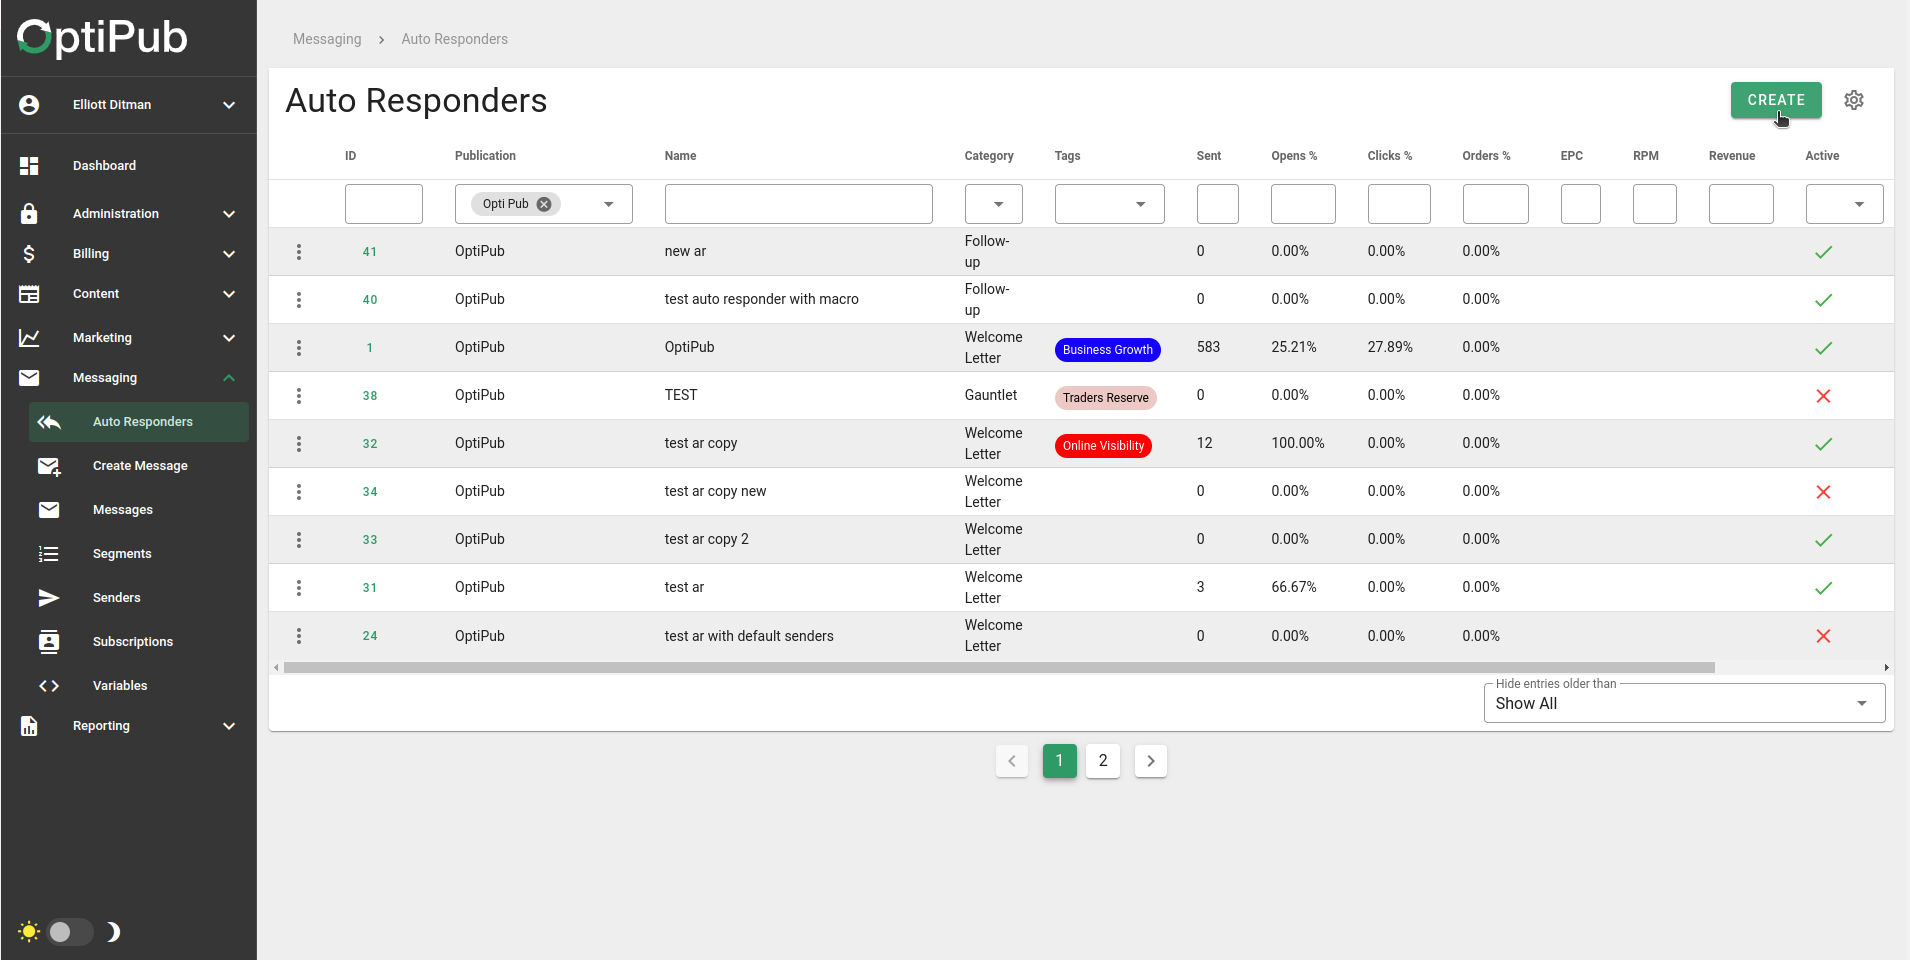Click the Subscriptions contact icon
The image size is (1910, 960).
click(x=49, y=642)
